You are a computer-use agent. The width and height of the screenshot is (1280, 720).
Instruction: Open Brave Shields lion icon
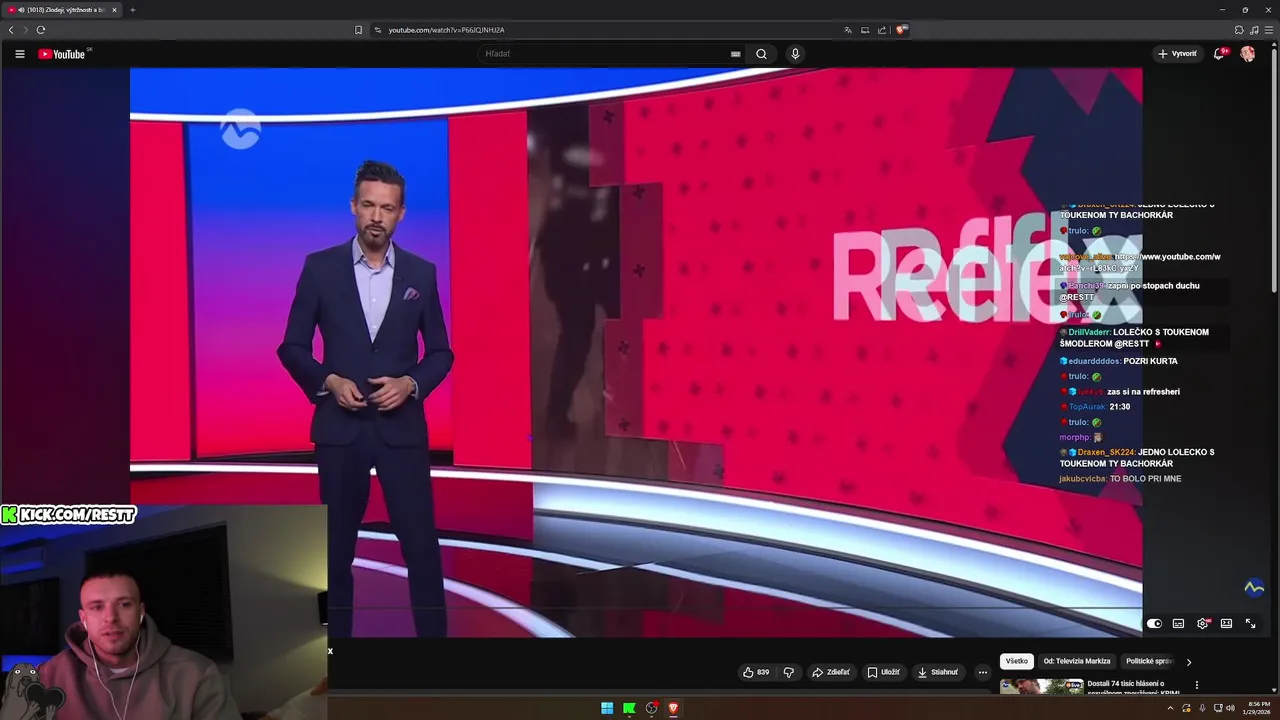pyautogui.click(x=901, y=30)
